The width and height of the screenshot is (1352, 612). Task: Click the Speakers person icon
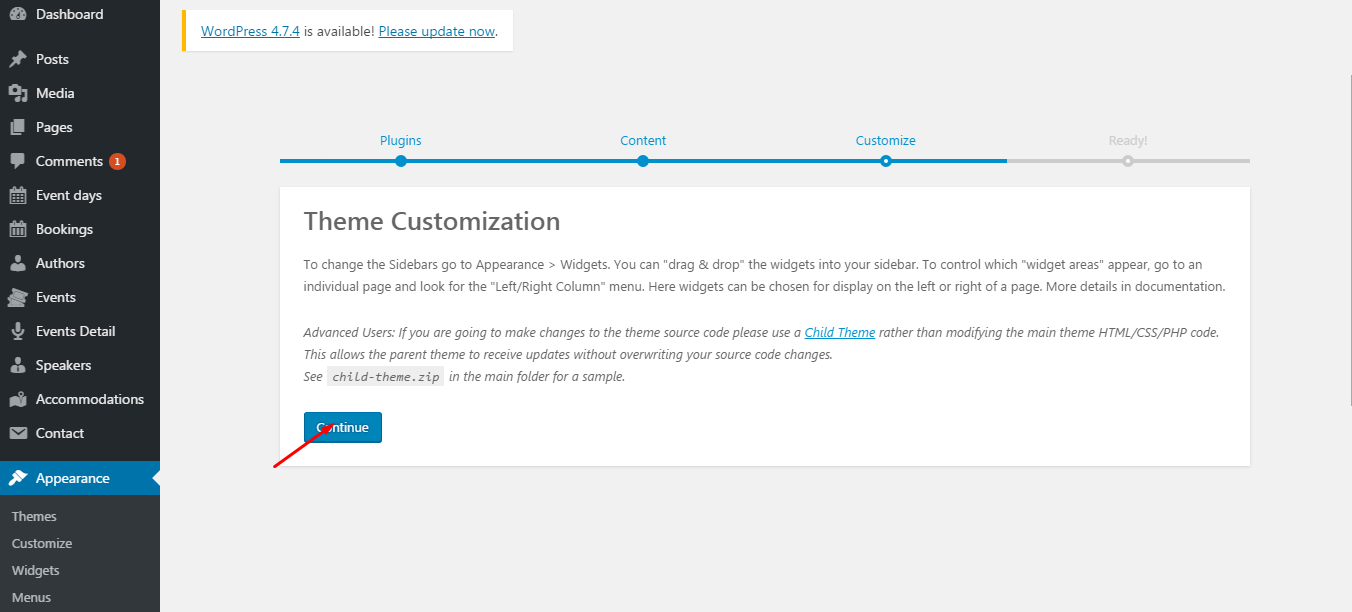18,365
